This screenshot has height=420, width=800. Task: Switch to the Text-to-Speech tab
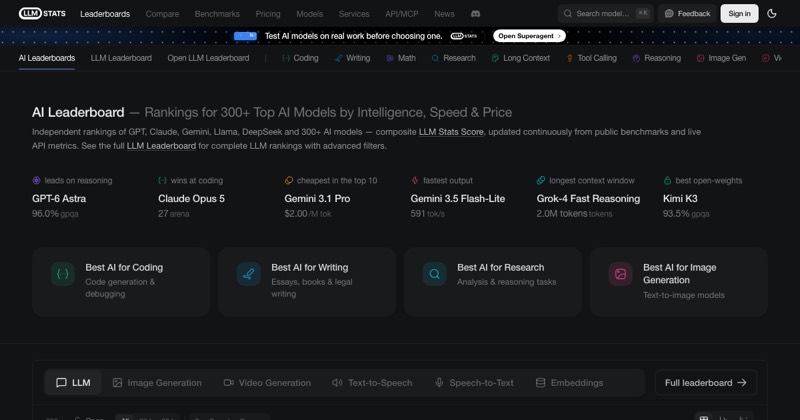(372, 383)
